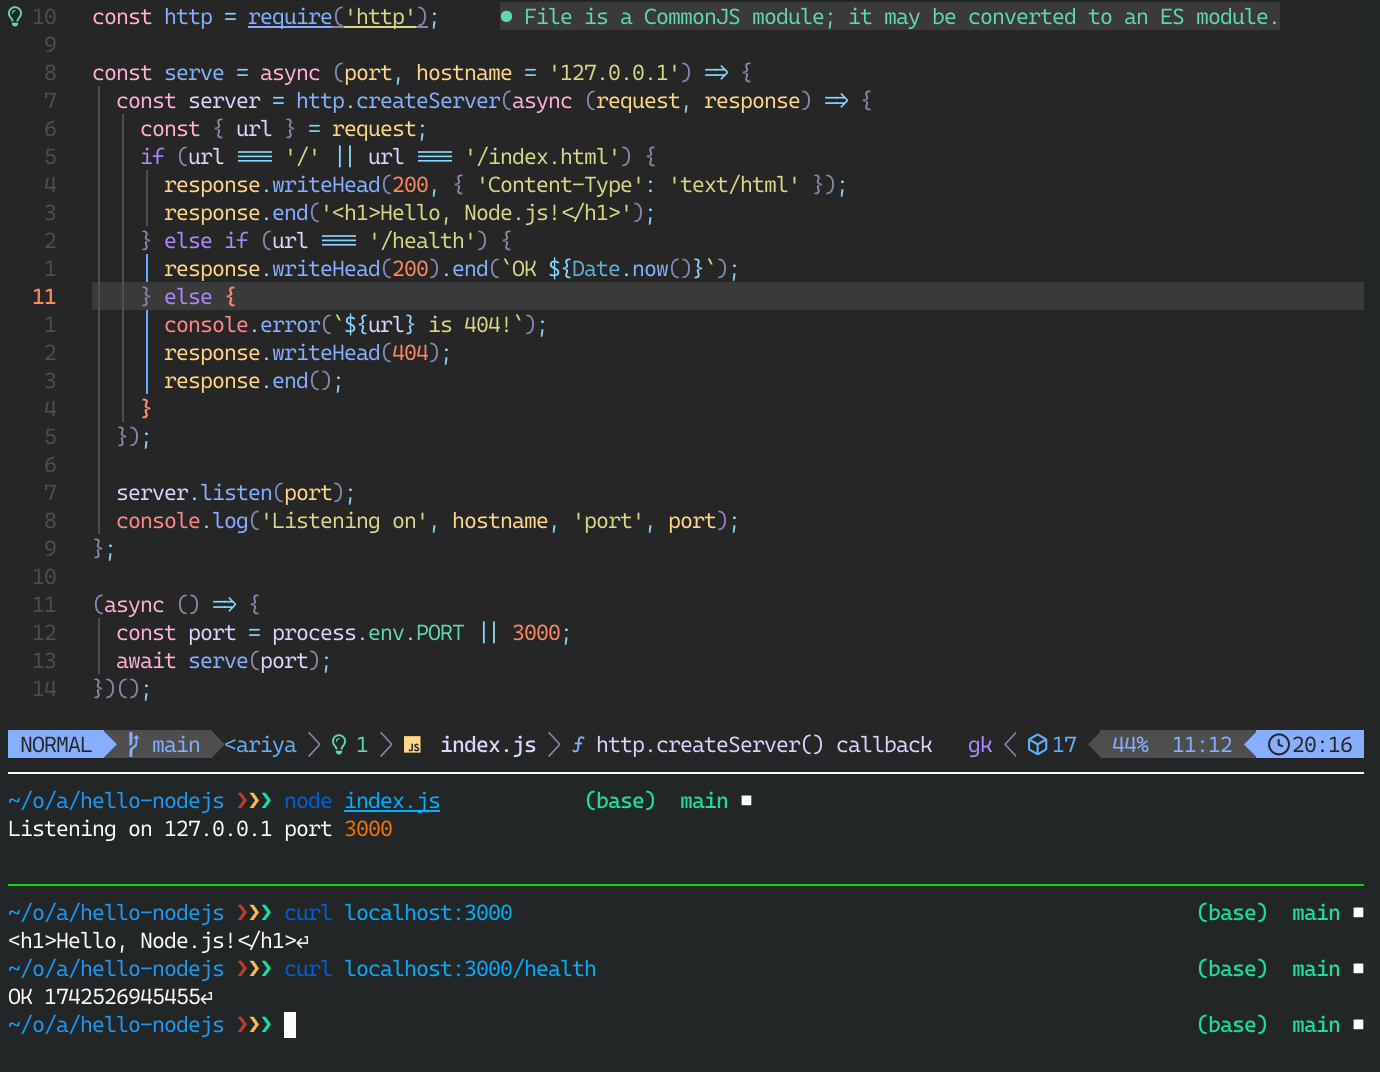Click process.env.PORT expression
The image size is (1380, 1072).
(x=368, y=633)
